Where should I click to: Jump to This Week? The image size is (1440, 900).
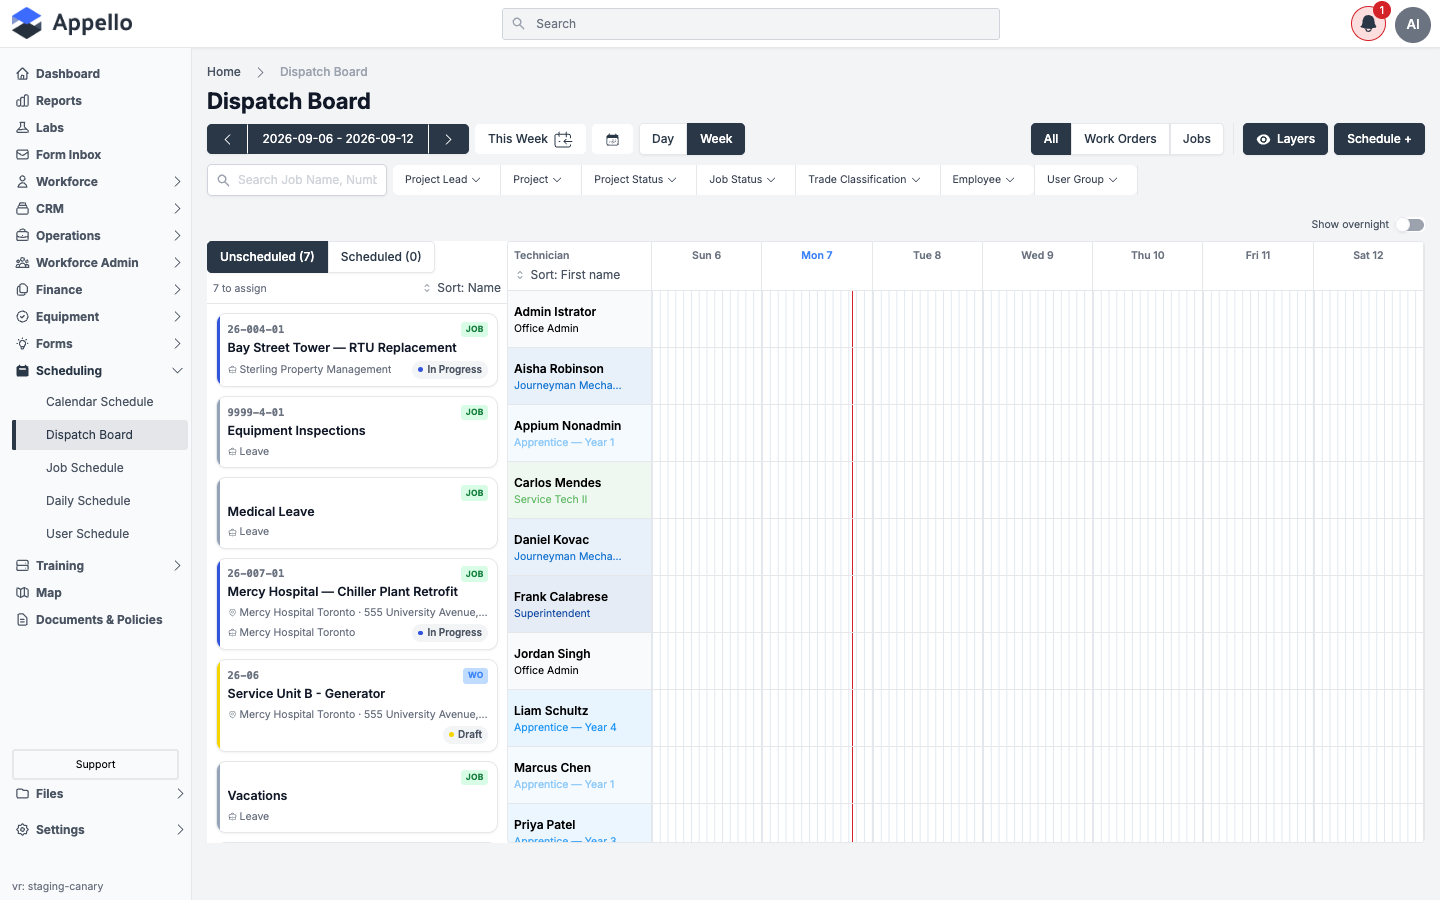(x=530, y=139)
